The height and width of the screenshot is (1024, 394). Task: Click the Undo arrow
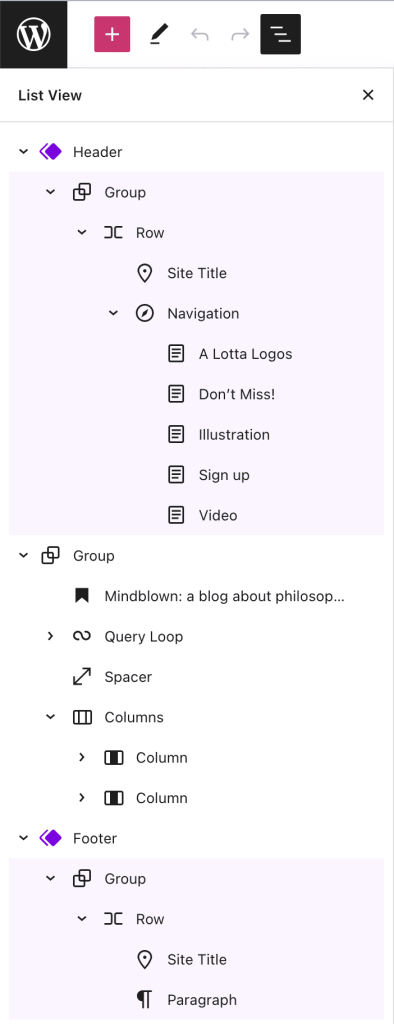199,35
